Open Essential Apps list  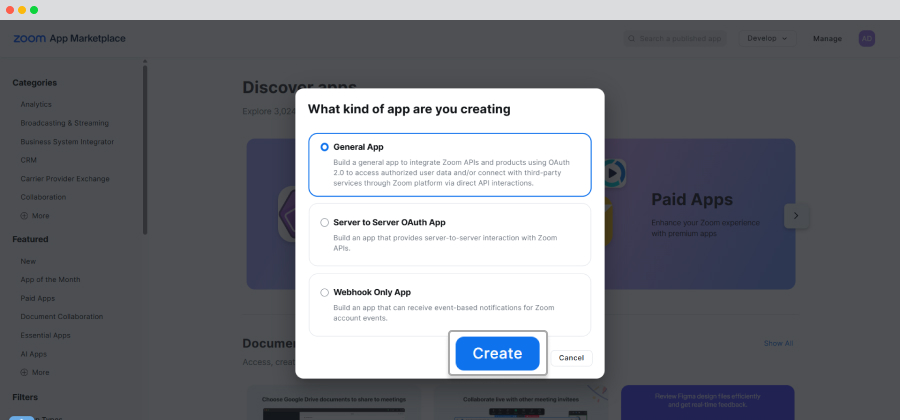click(45, 335)
